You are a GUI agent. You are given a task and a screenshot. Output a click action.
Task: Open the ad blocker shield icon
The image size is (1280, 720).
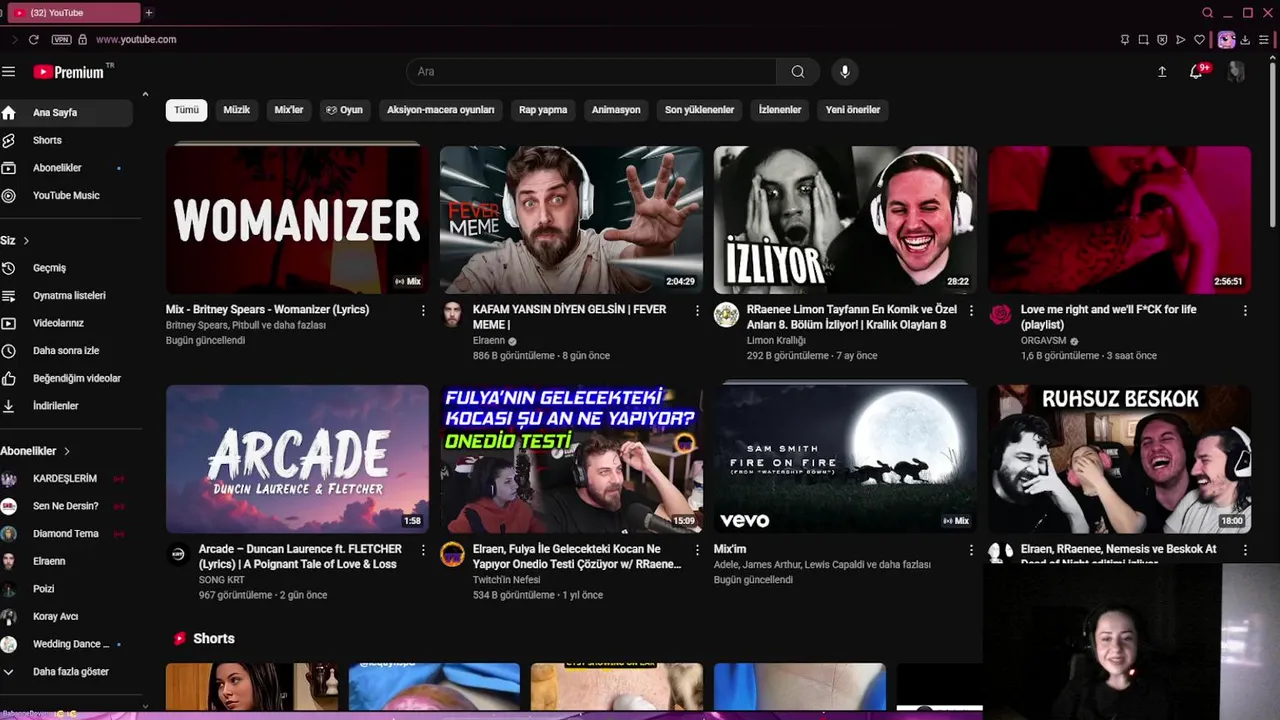pos(1162,40)
